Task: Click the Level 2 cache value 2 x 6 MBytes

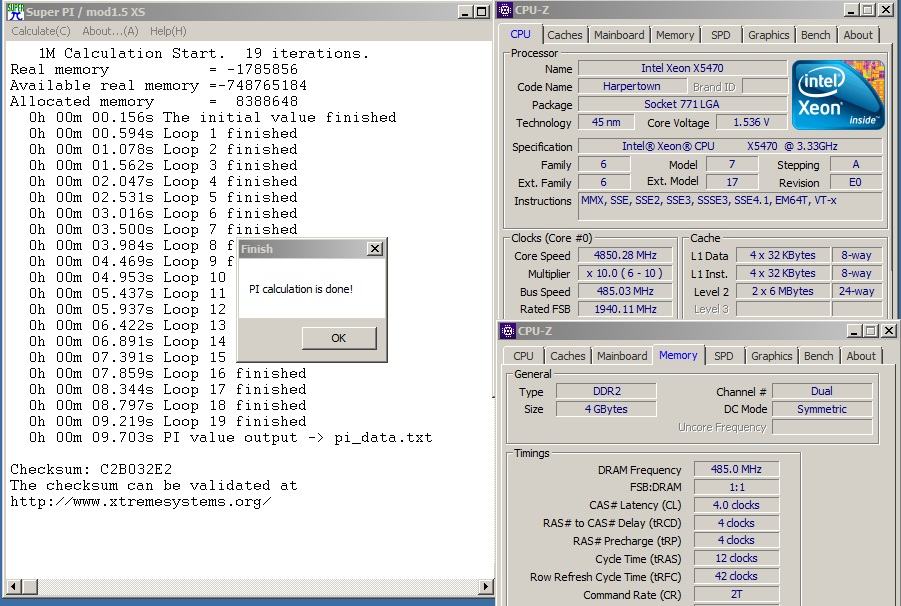Action: [783, 291]
